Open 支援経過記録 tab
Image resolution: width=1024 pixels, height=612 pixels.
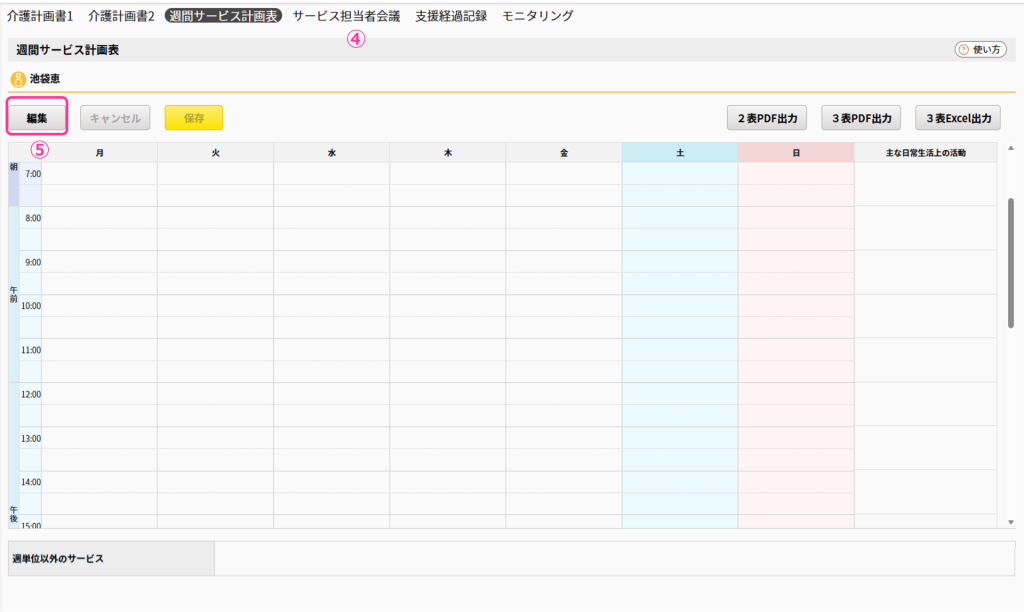tap(451, 16)
